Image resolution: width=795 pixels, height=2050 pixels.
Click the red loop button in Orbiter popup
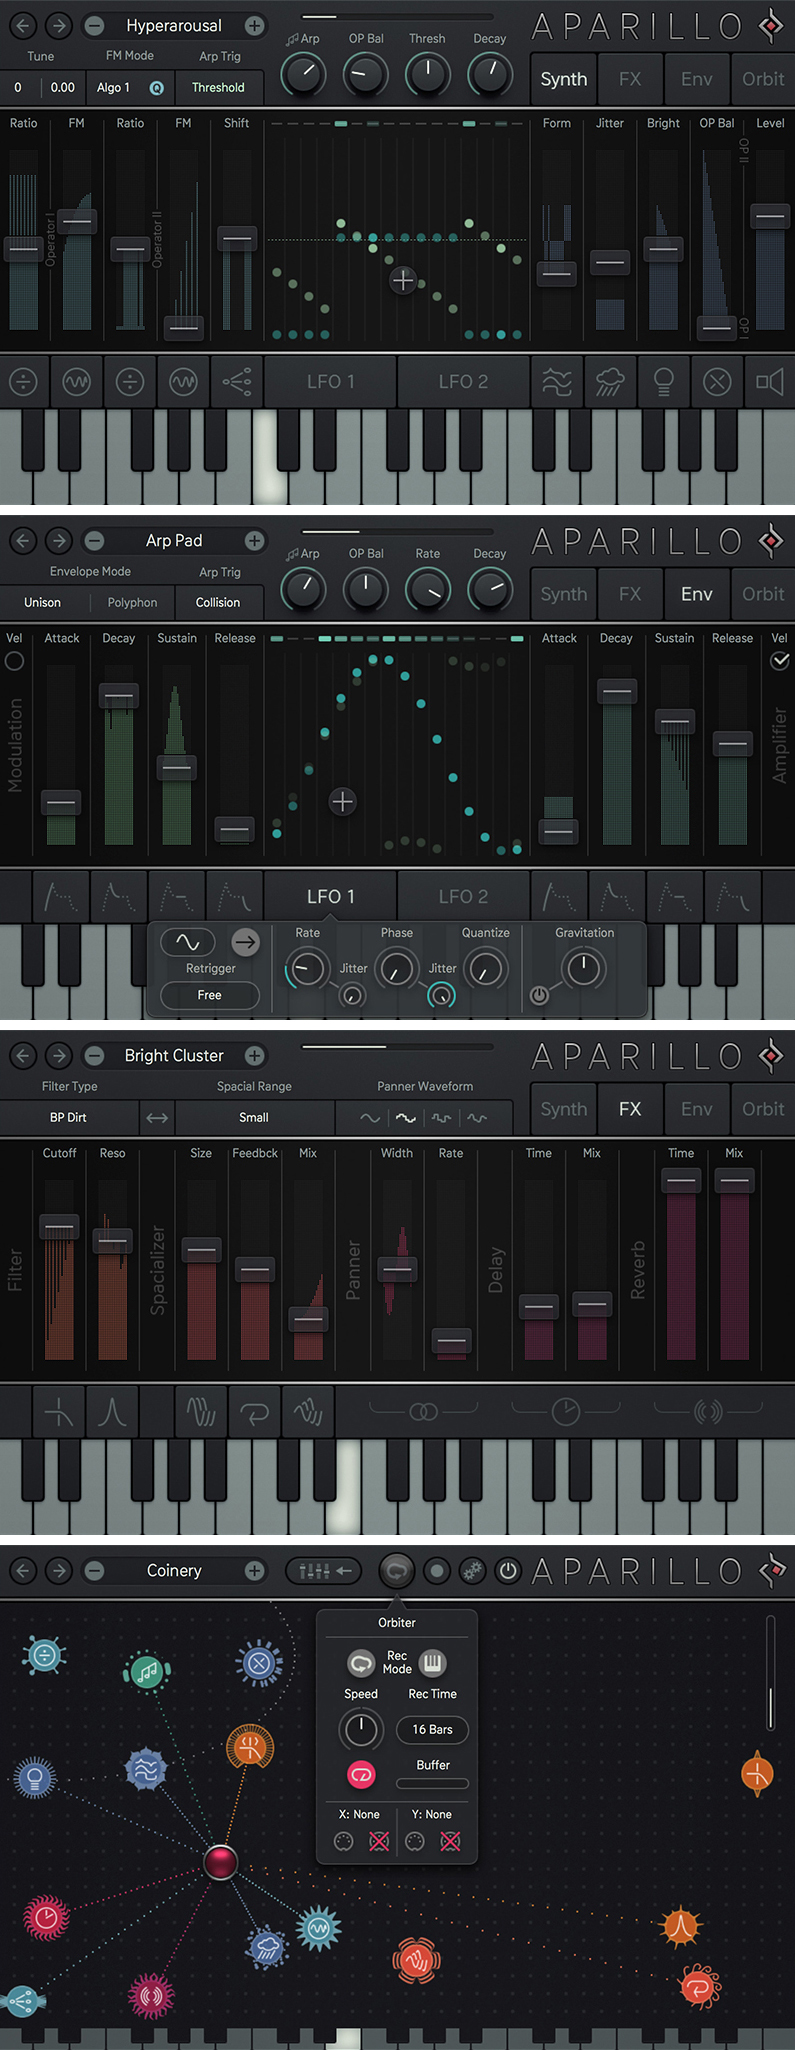[x=361, y=1775]
